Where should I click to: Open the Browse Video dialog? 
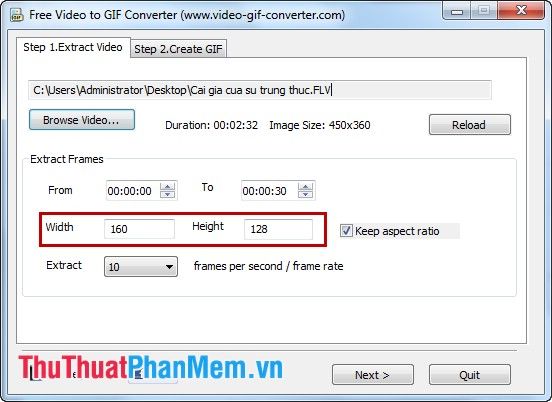[x=82, y=120]
